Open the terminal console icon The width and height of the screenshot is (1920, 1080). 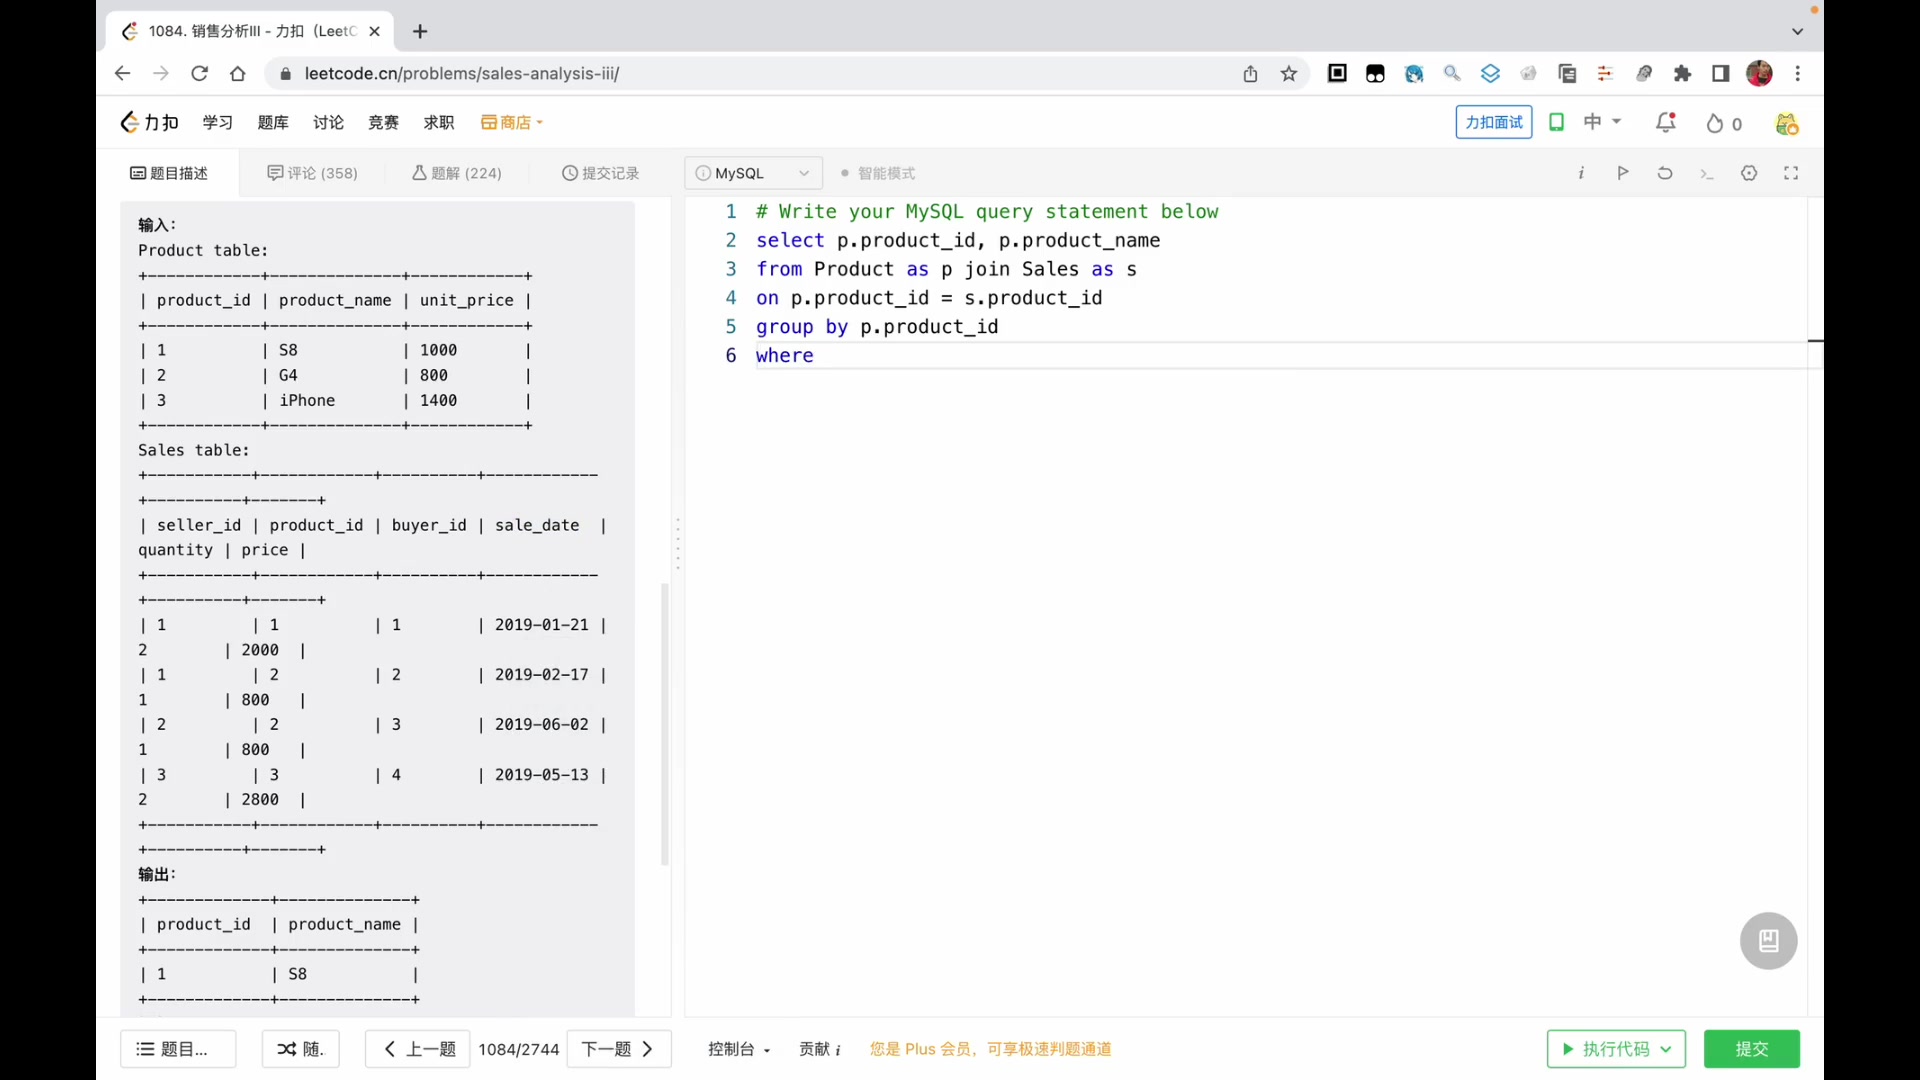coord(1706,174)
